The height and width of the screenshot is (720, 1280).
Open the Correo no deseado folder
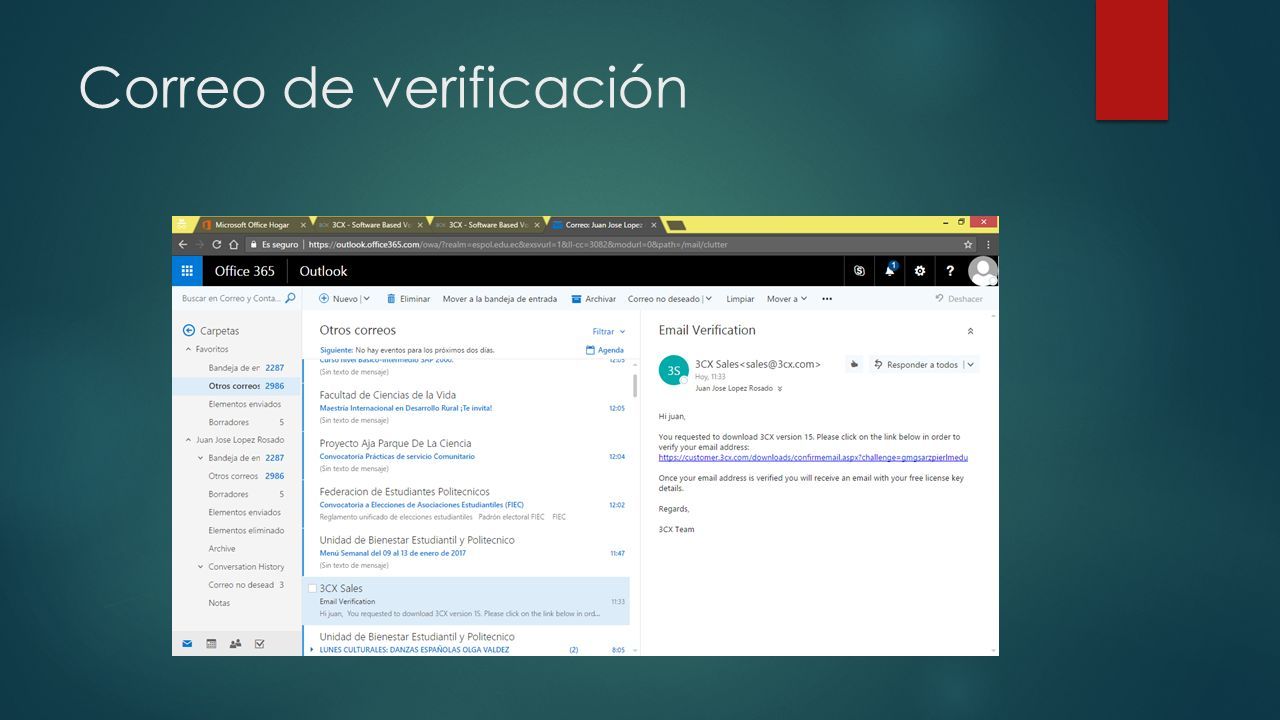(241, 585)
